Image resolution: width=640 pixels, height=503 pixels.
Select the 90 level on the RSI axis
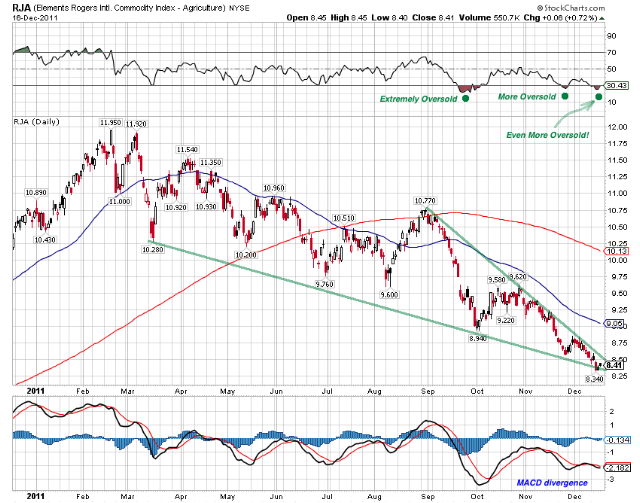[x=611, y=36]
